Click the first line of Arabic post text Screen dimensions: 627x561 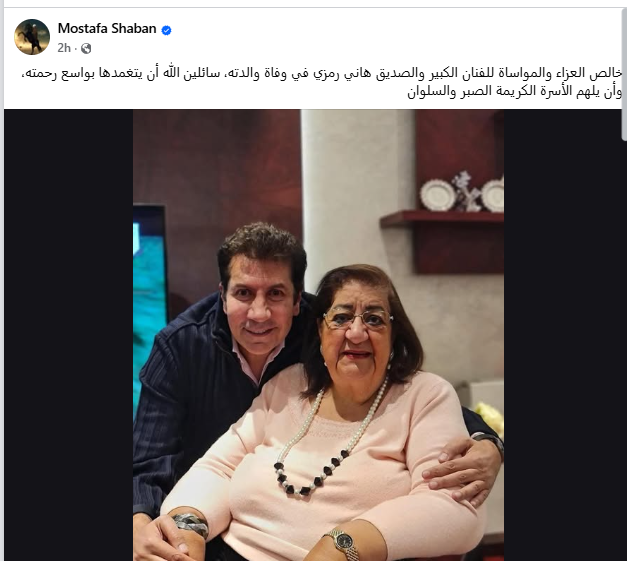322,74
